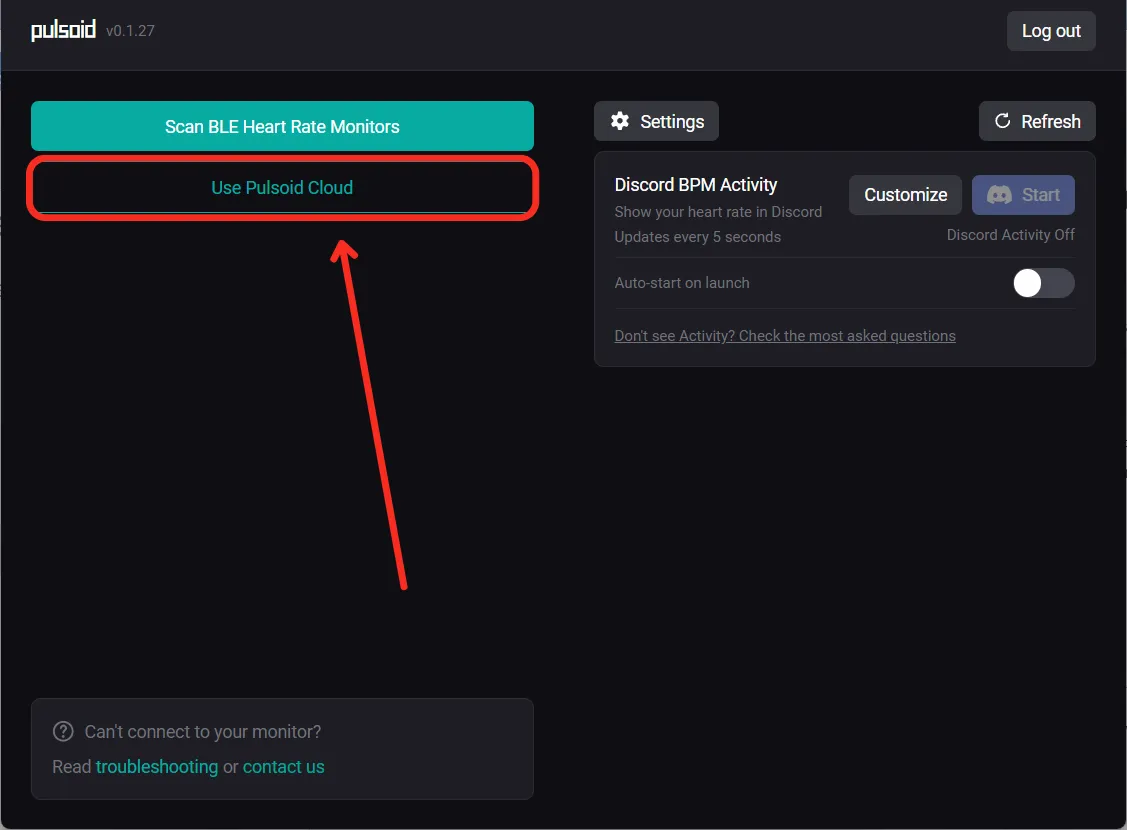
Task: Click the Discord logo on Start button
Action: point(999,195)
